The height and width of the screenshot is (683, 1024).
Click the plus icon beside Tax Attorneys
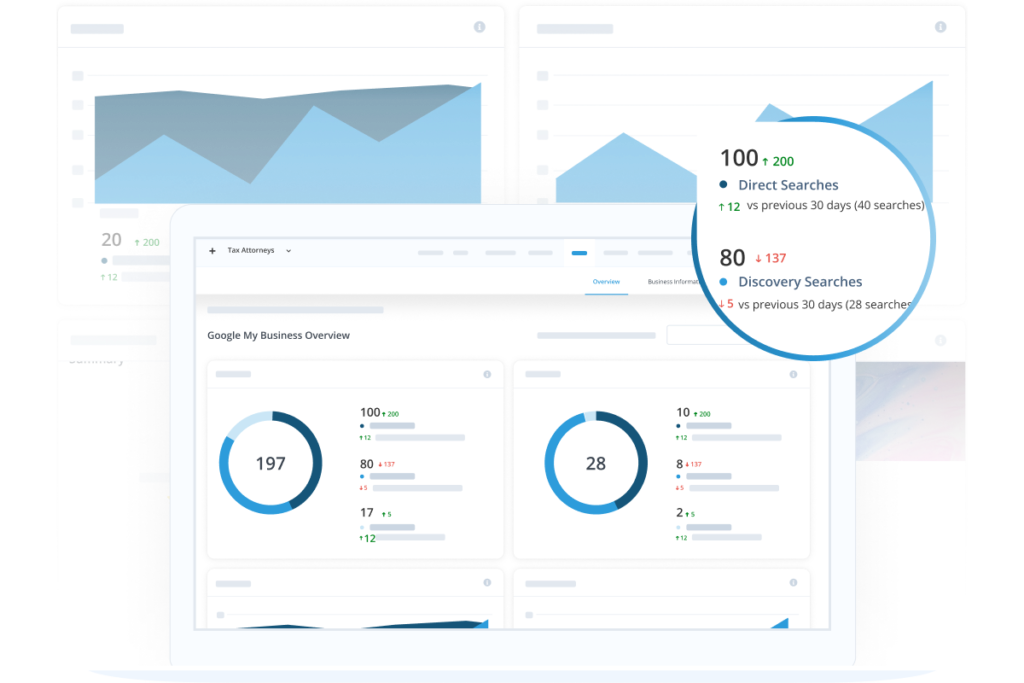click(x=212, y=251)
